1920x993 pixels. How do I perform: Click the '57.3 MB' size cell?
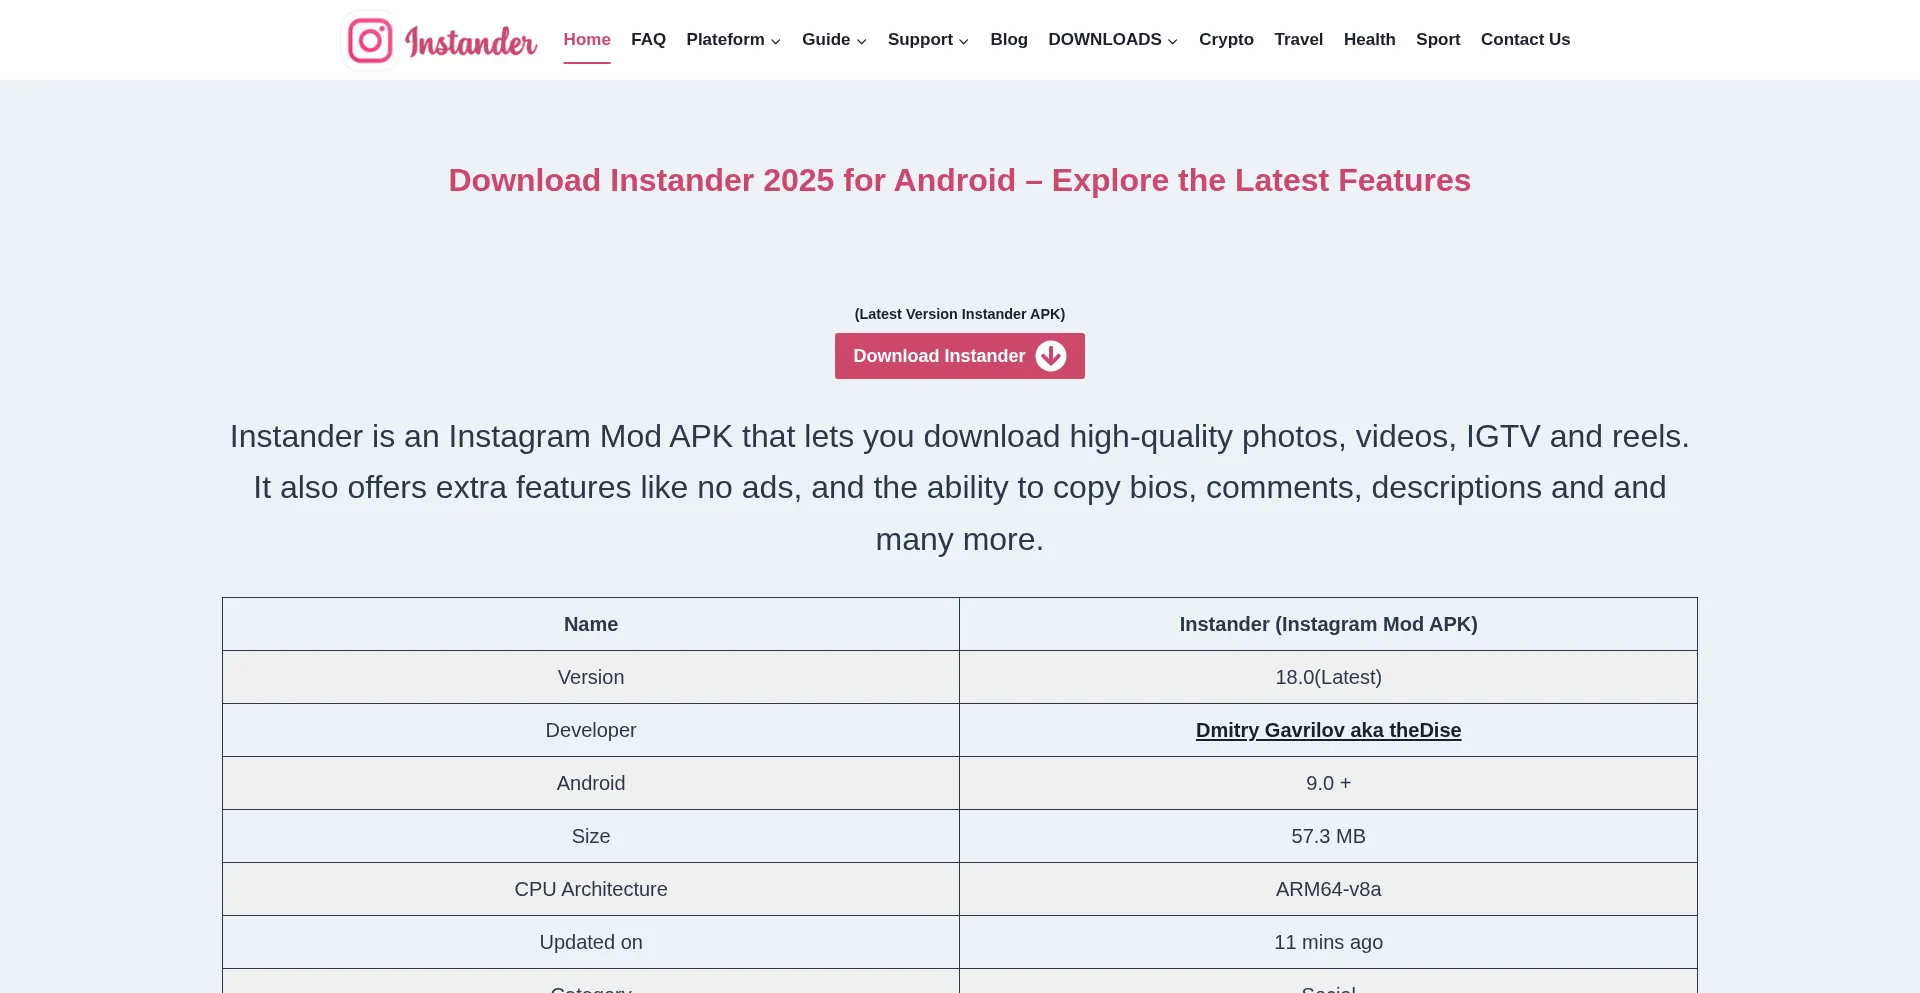(1328, 836)
